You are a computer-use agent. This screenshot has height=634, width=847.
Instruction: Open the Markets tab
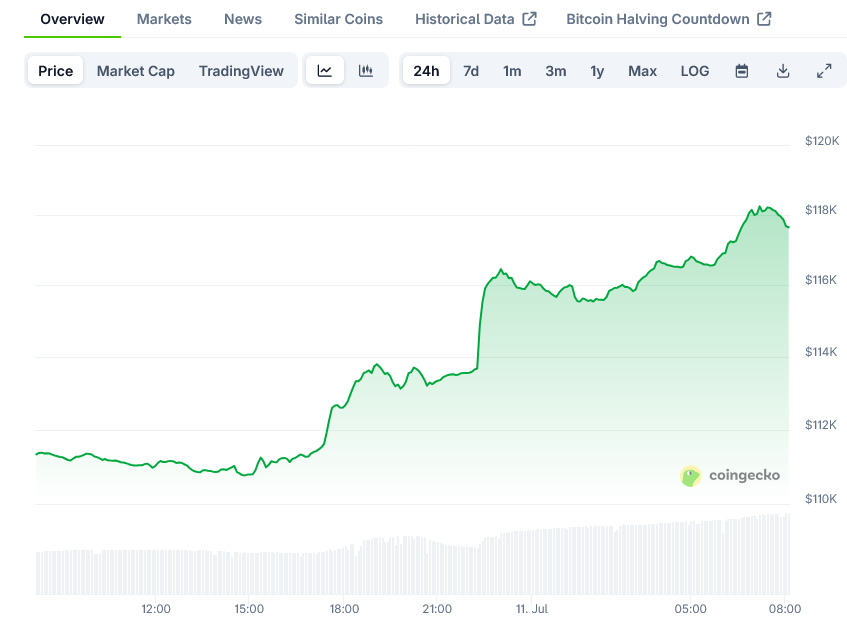pos(164,19)
